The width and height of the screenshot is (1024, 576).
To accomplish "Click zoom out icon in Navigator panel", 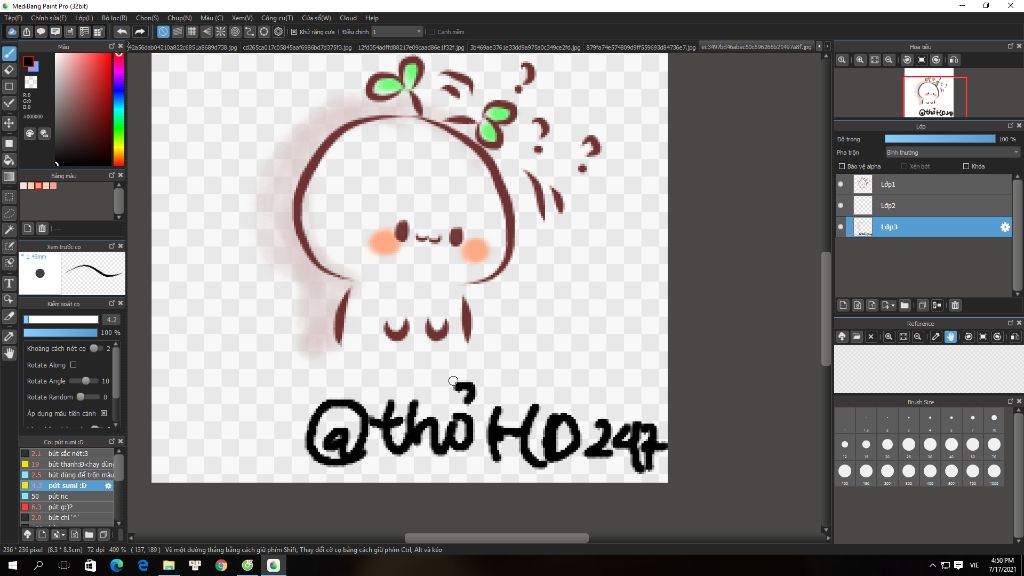I will [x=889, y=59].
